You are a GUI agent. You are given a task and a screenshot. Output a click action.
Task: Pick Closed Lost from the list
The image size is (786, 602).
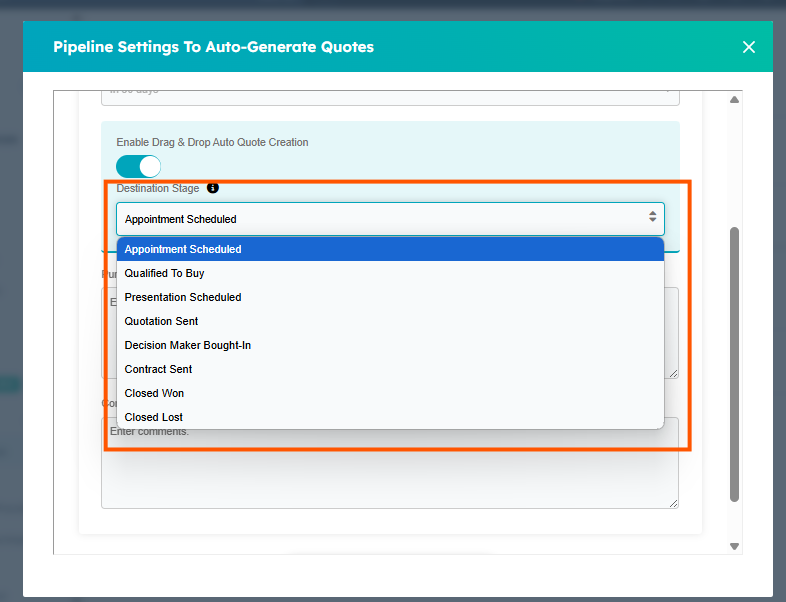click(390, 417)
